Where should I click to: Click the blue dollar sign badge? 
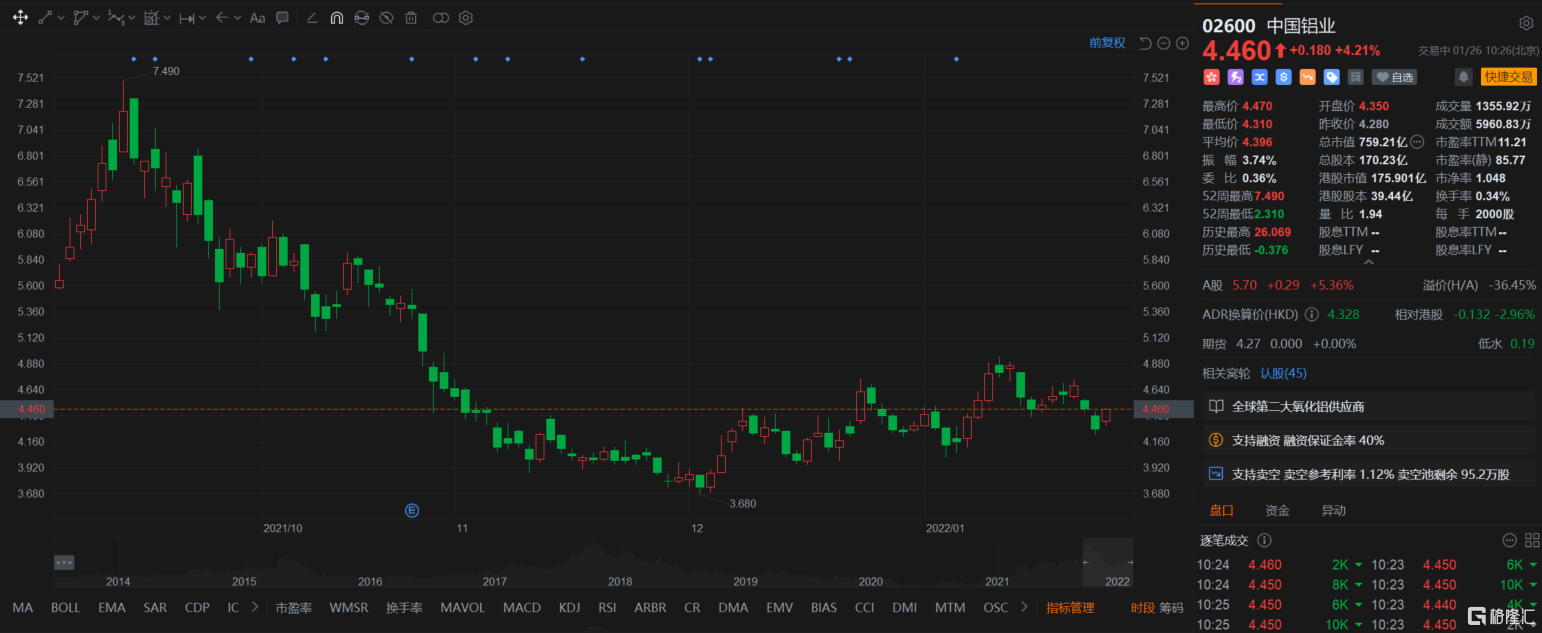(x=1283, y=77)
